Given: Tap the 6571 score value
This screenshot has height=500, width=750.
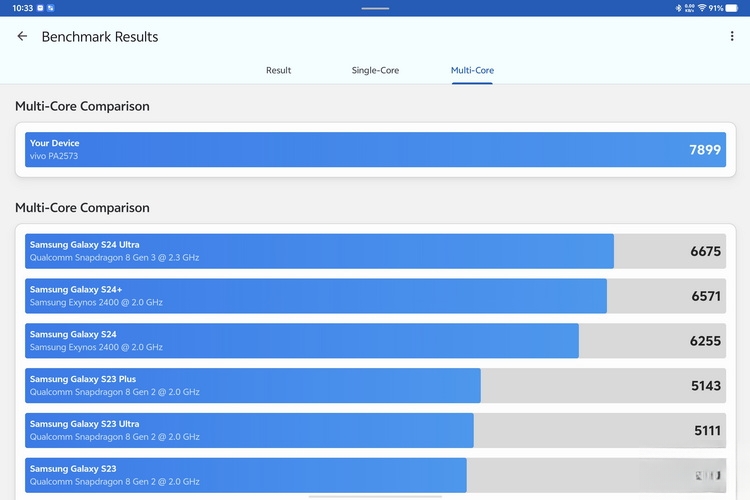Looking at the screenshot, I should (706, 296).
